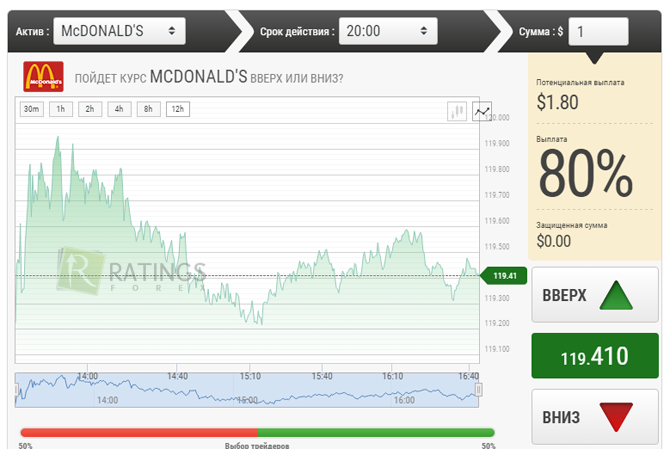Click the blue navigator mini chart

(x=247, y=390)
